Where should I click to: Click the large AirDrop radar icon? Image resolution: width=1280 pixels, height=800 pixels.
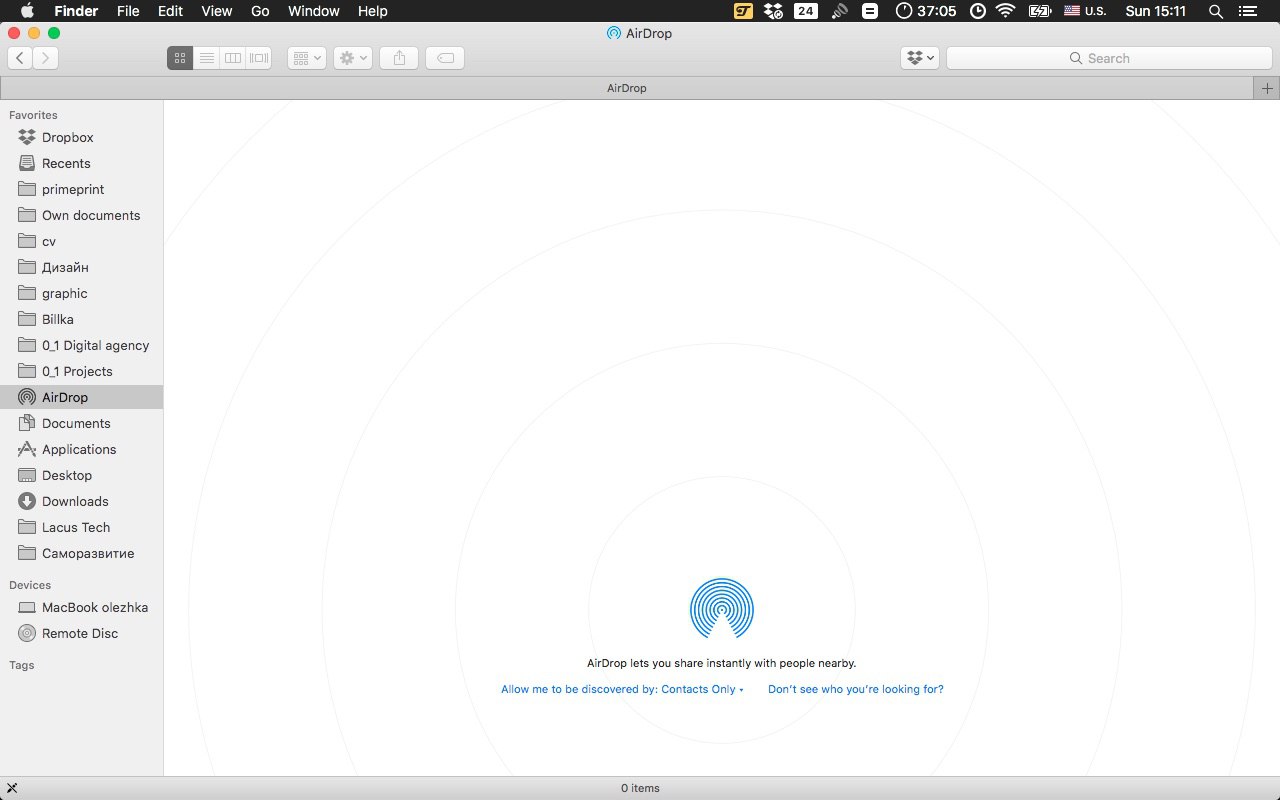(x=722, y=608)
